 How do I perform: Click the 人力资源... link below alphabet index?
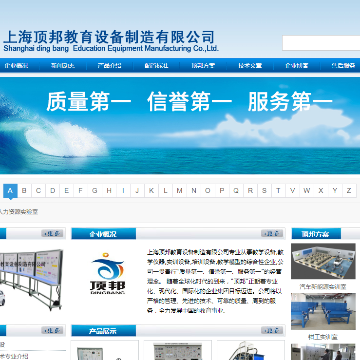coord(19,212)
